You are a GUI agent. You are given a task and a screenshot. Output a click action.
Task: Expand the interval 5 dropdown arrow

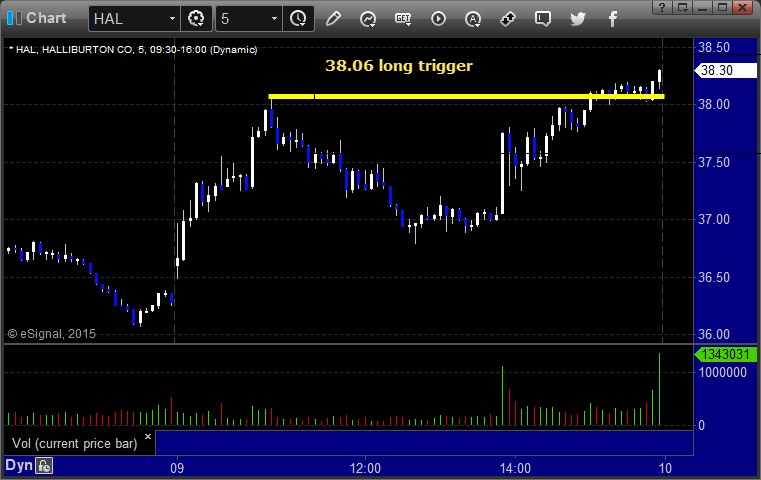click(274, 19)
